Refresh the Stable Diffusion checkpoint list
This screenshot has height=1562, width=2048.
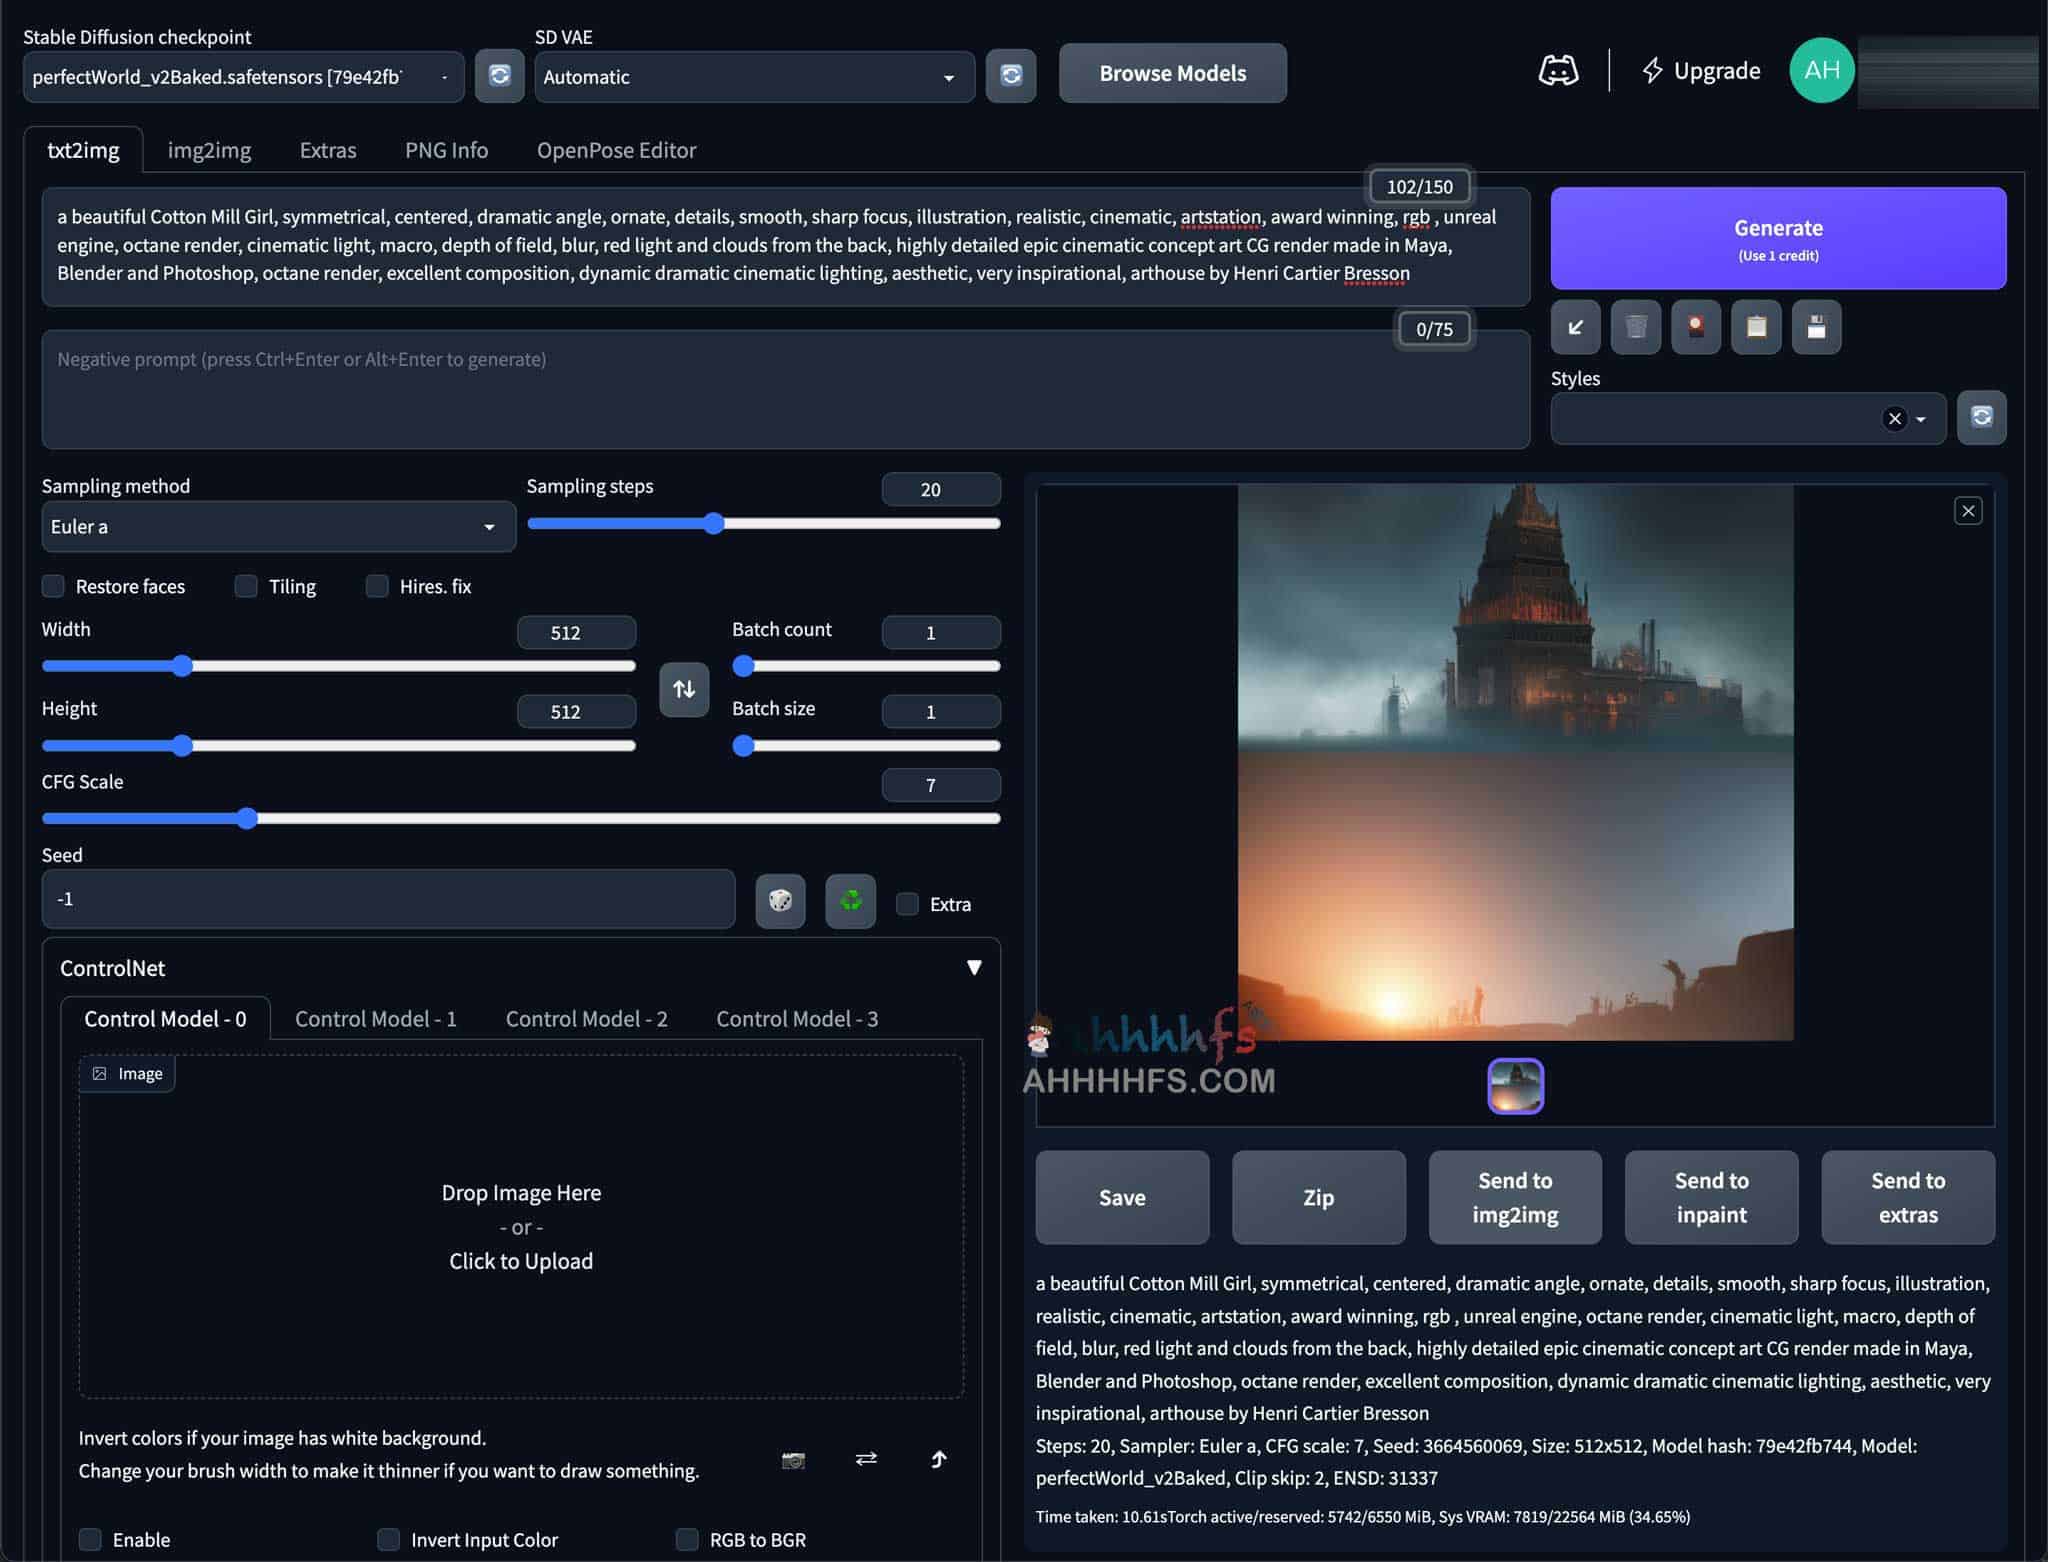[x=499, y=76]
